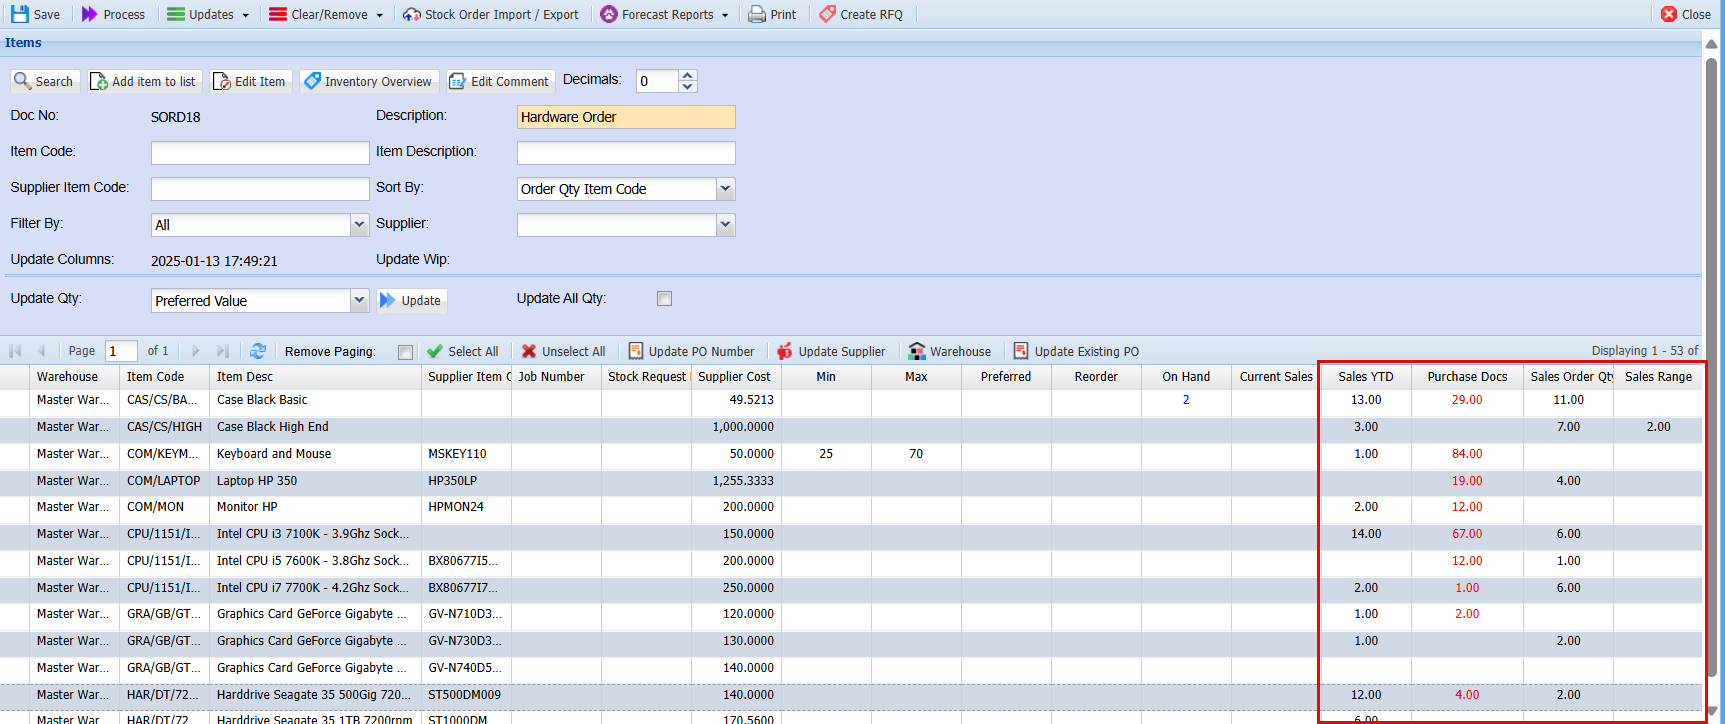Image resolution: width=1725 pixels, height=724 pixels.
Task: Expand the Update Qty dropdown
Action: 360,300
